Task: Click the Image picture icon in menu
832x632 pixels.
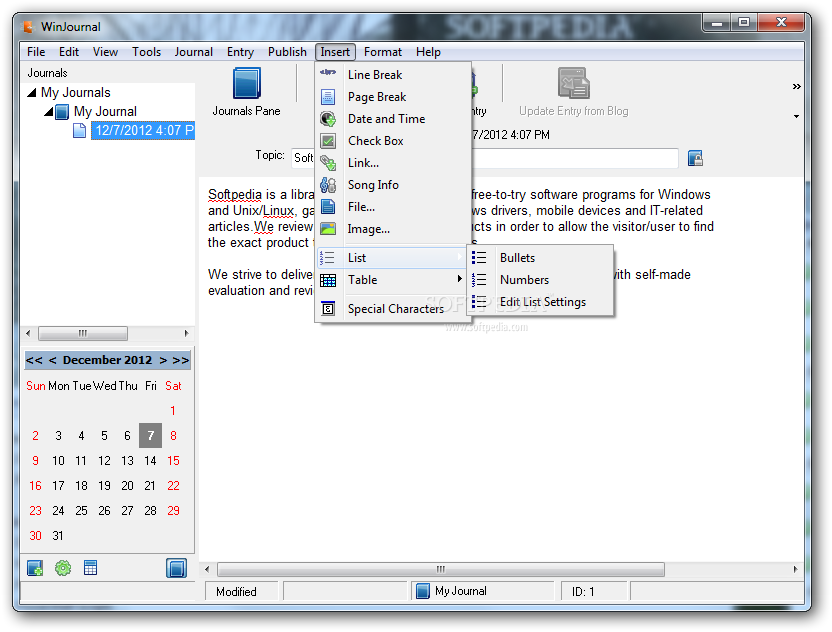Action: click(x=328, y=229)
